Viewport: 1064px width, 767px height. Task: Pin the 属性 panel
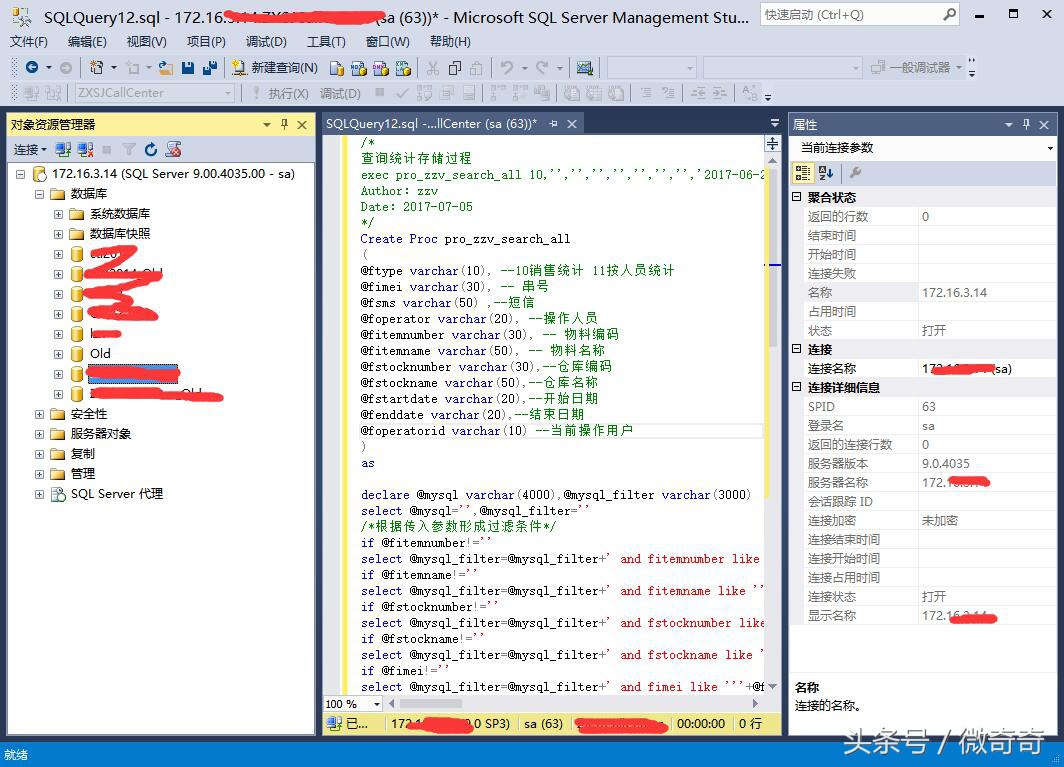[x=1026, y=124]
